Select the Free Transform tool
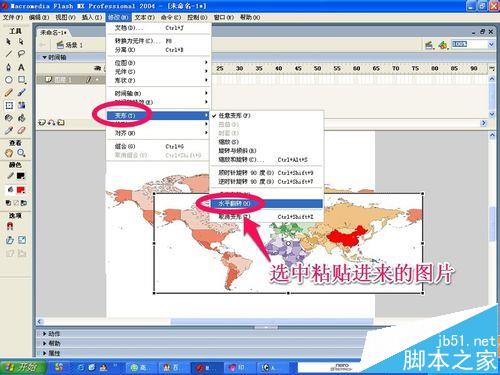Viewport: 500px width, 375px height. tap(9, 105)
